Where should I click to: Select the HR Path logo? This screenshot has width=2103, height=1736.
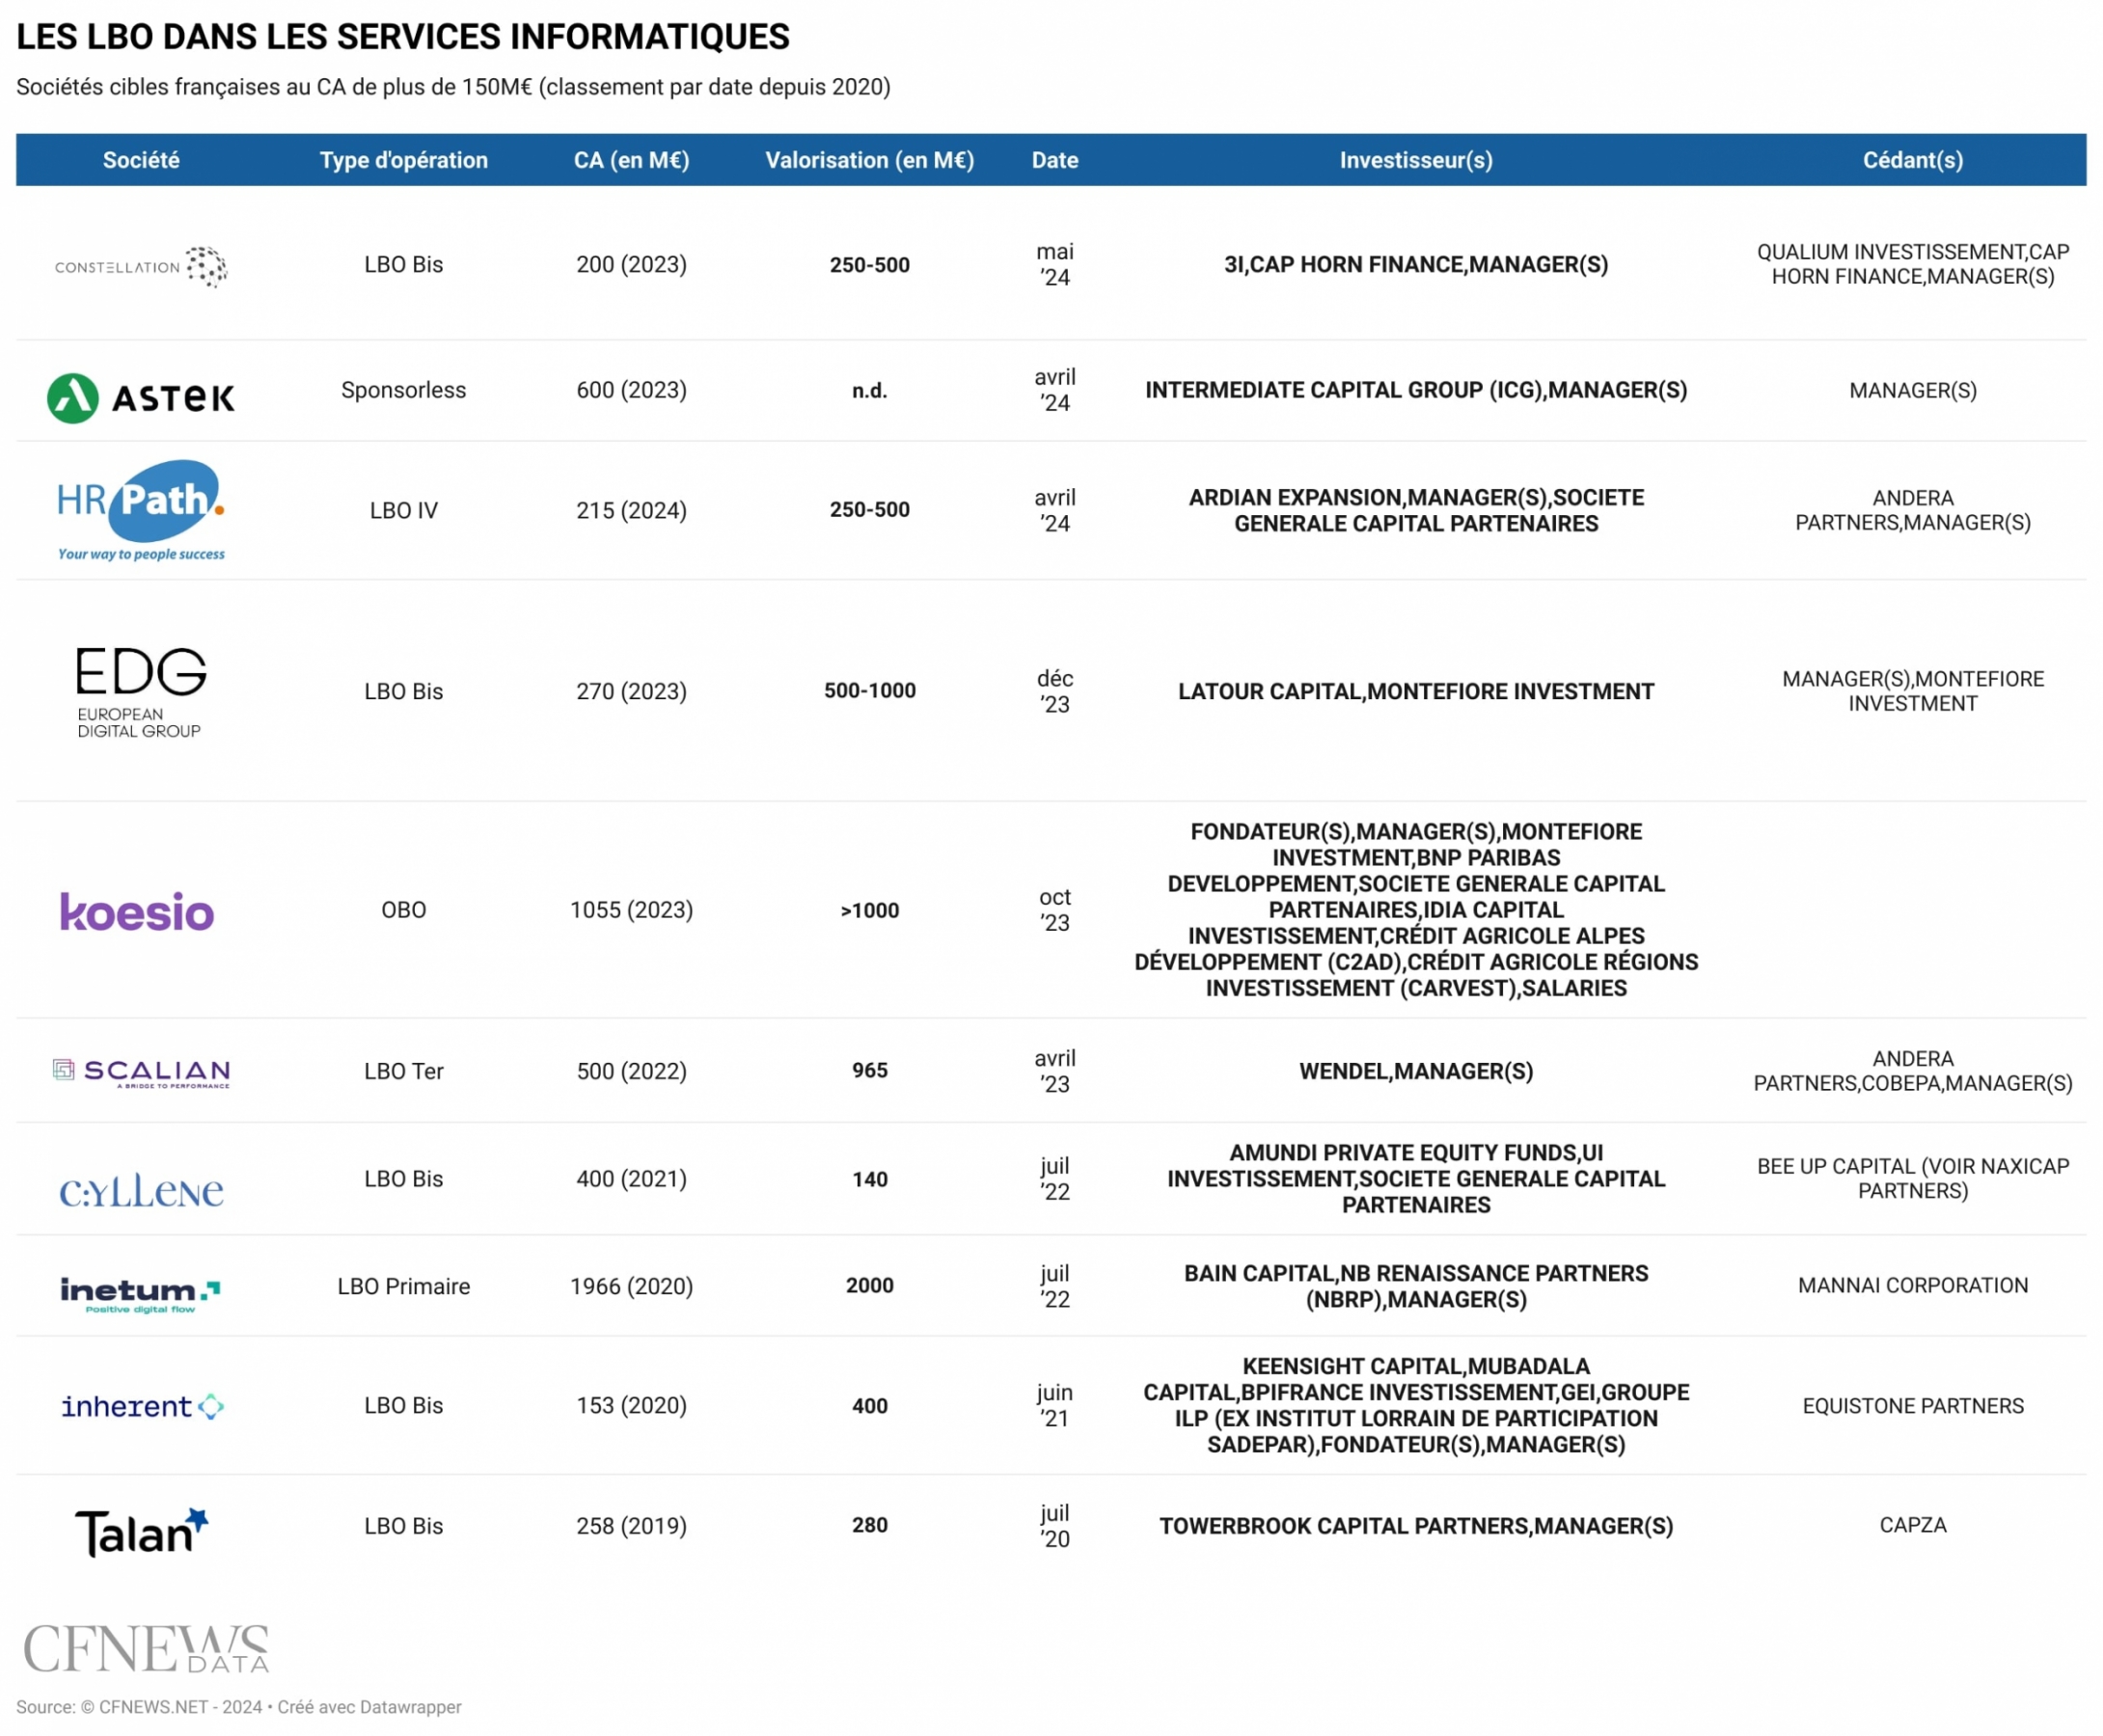(141, 510)
